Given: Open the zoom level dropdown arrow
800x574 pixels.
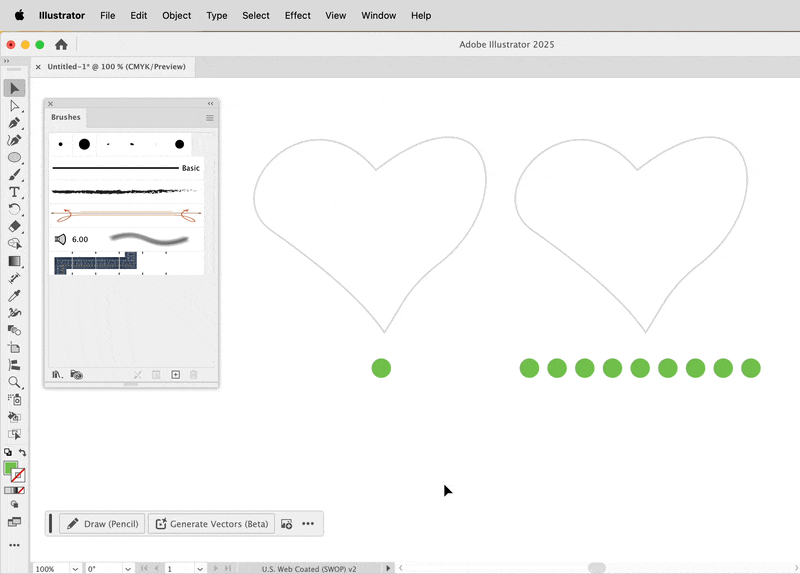Looking at the screenshot, I should pos(75,568).
